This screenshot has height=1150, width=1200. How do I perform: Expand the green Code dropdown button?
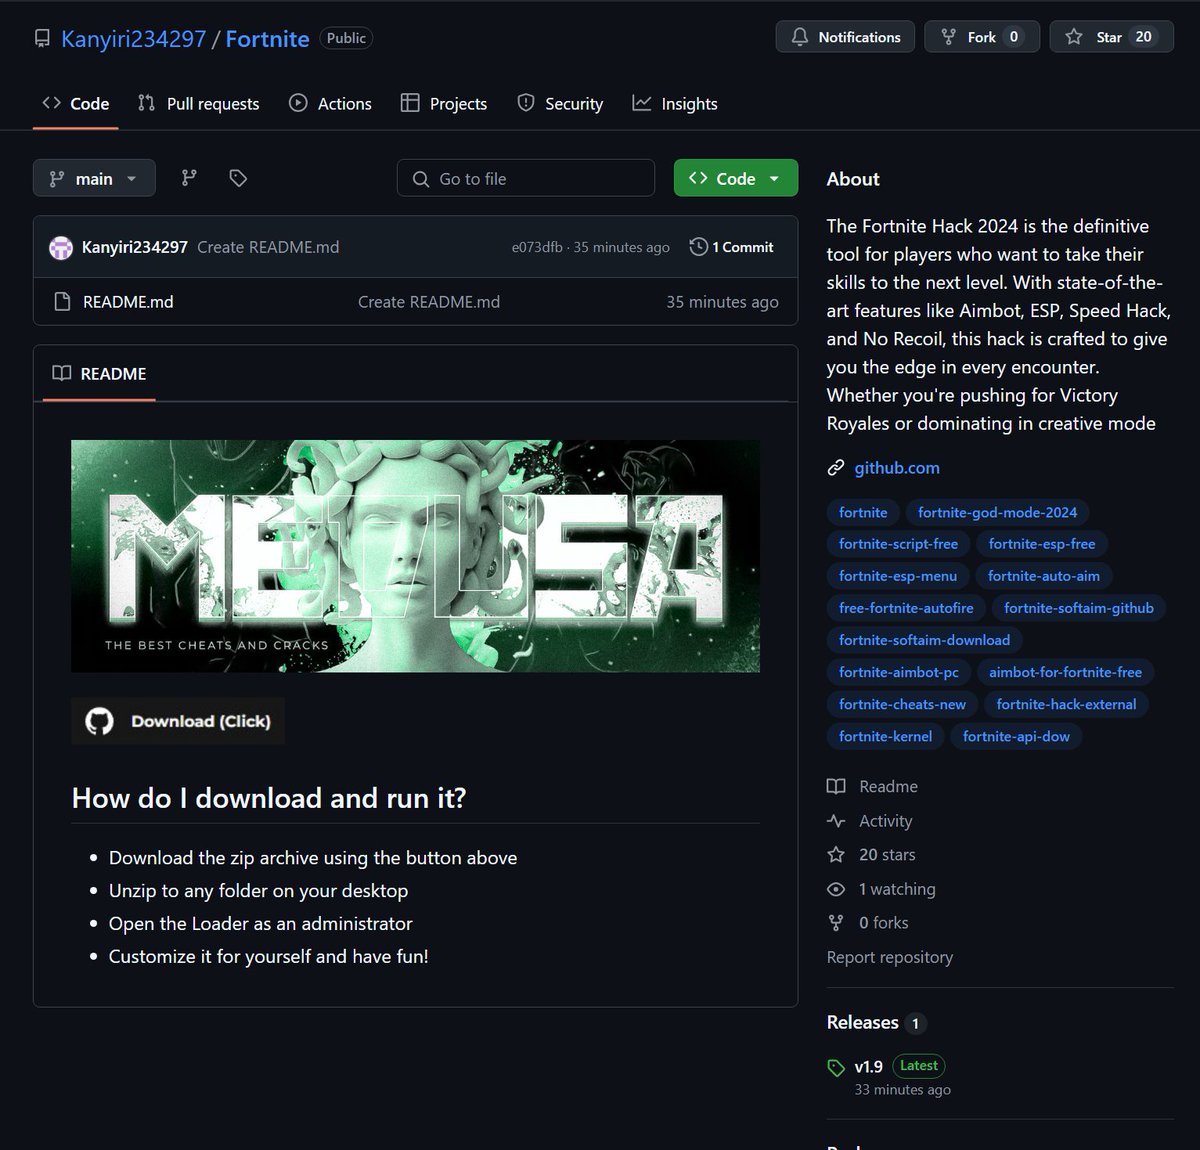pos(736,178)
